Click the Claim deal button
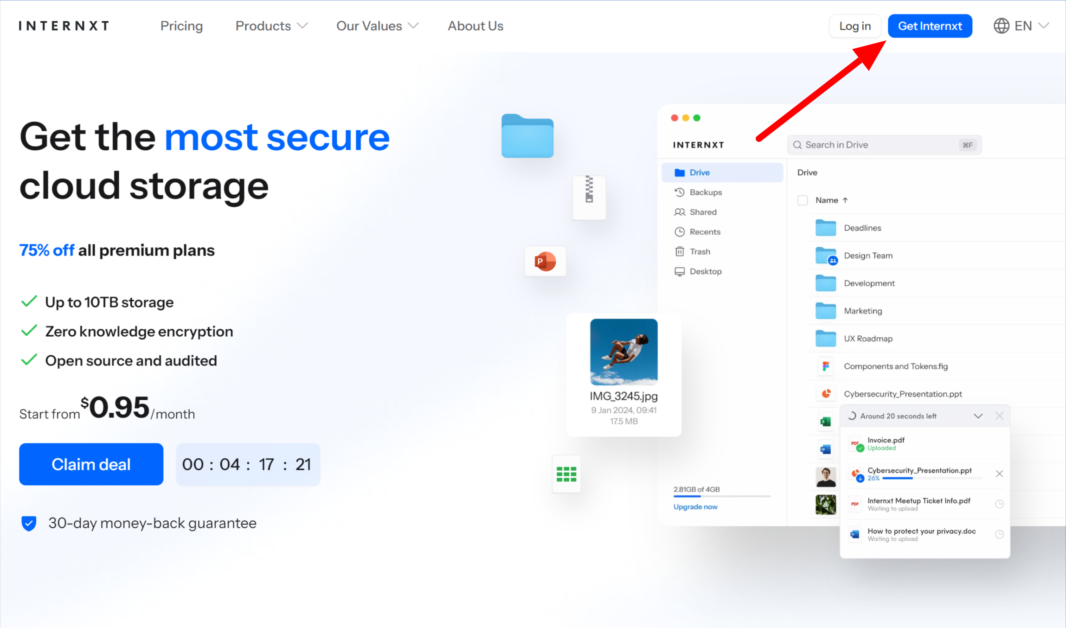This screenshot has width=1066, height=628. click(91, 464)
